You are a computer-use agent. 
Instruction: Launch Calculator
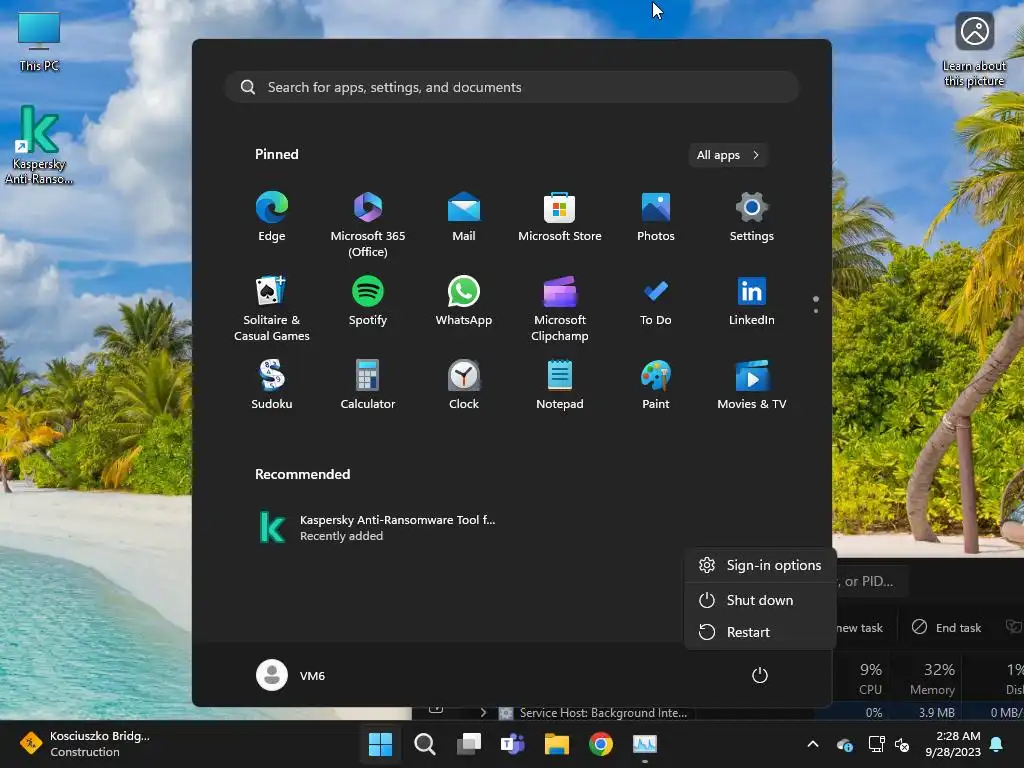(368, 385)
